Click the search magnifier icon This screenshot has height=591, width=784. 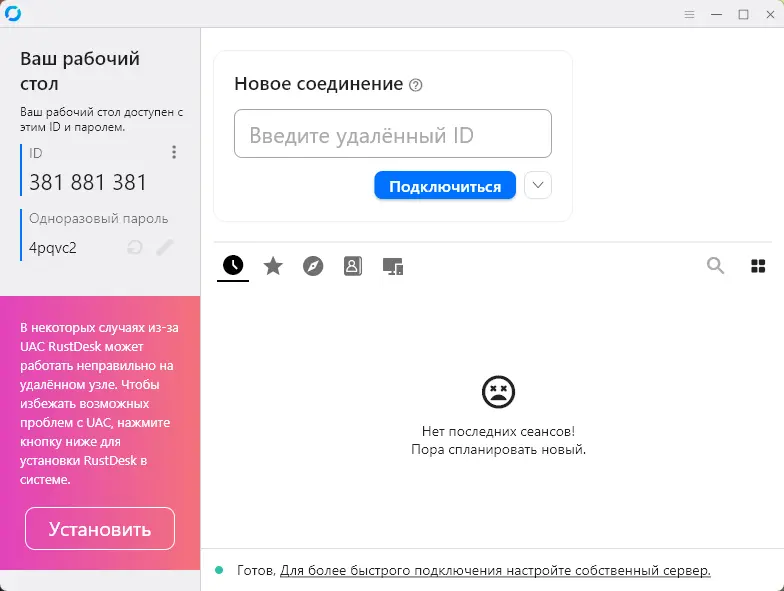pos(716,266)
